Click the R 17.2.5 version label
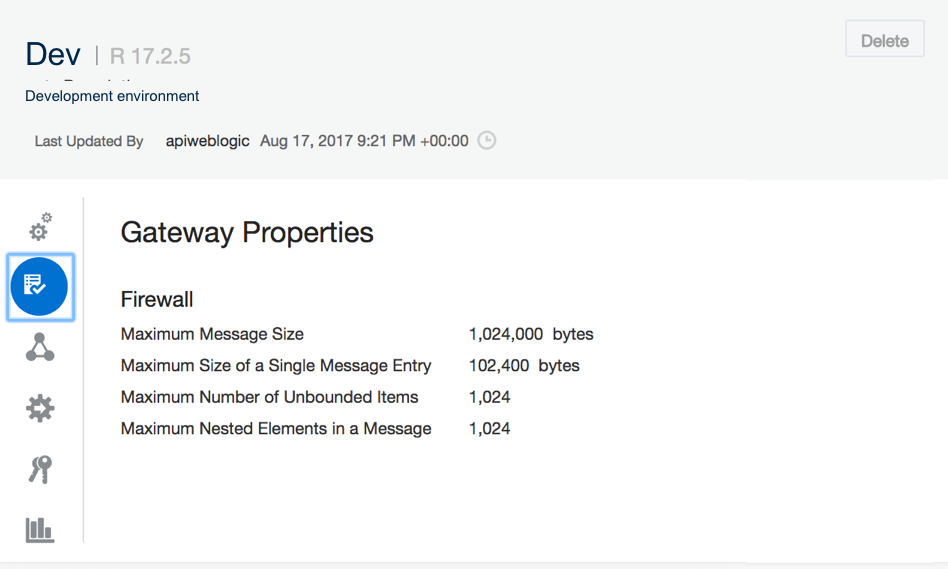 tap(150, 56)
